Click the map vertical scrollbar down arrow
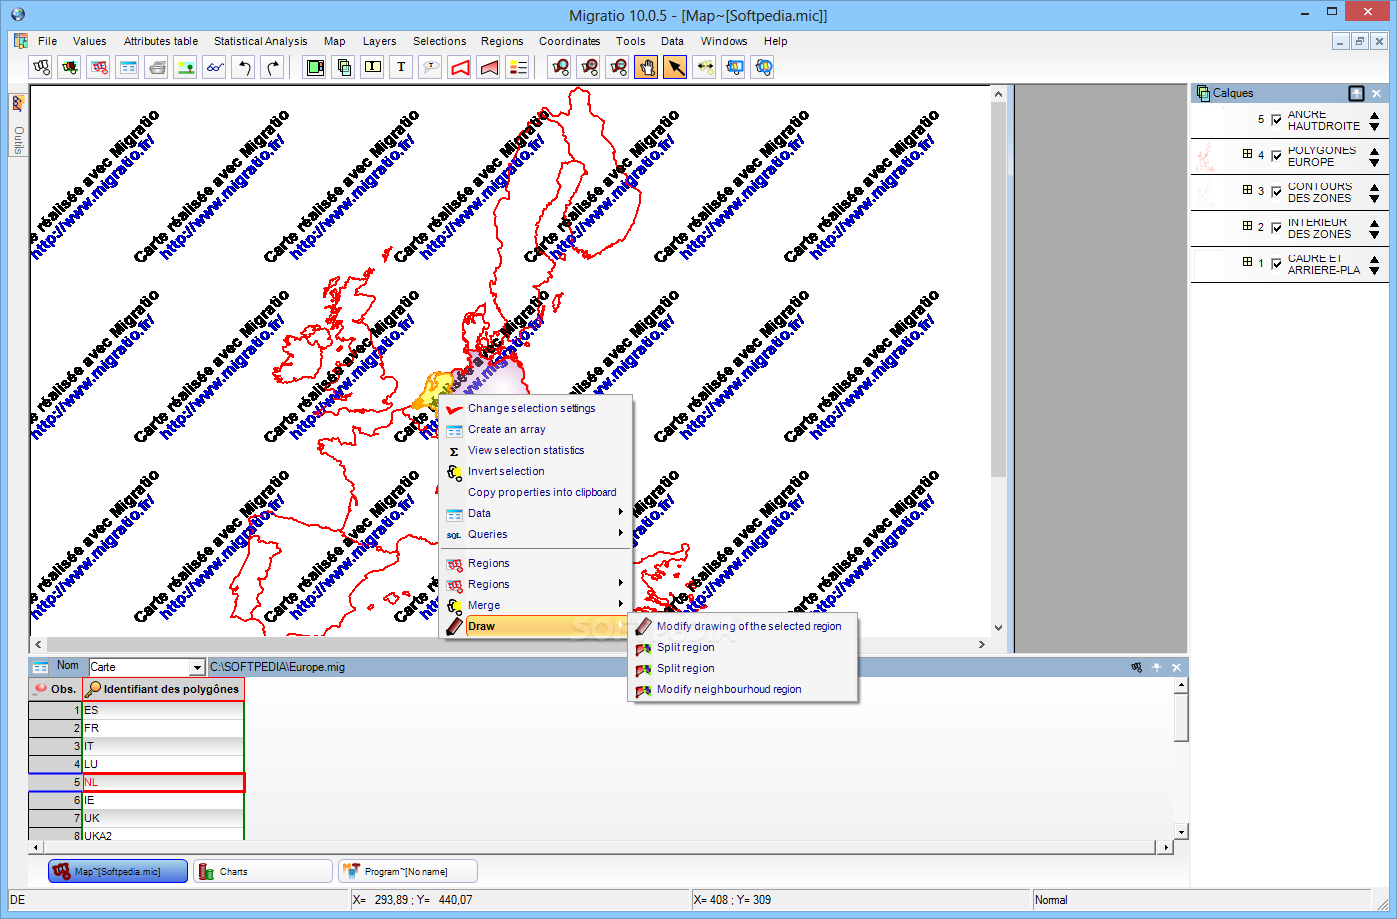The height and width of the screenshot is (919, 1397). pyautogui.click(x=998, y=628)
